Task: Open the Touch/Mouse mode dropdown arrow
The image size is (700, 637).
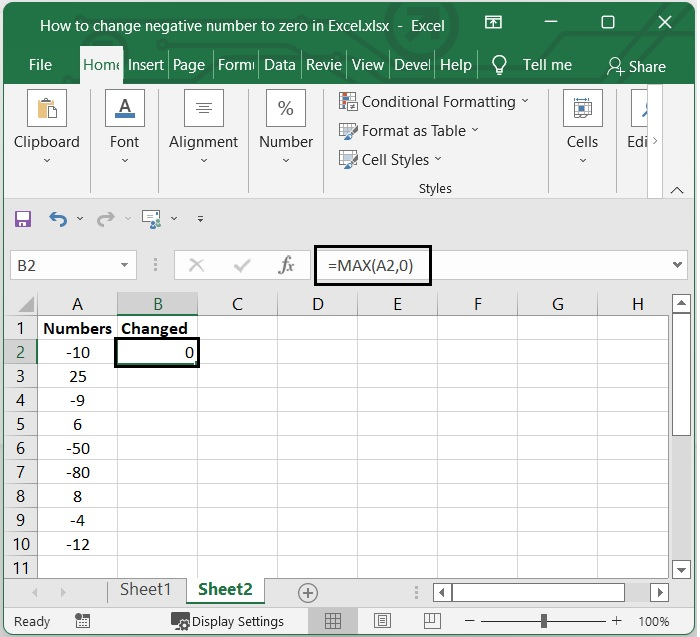Action: click(174, 219)
